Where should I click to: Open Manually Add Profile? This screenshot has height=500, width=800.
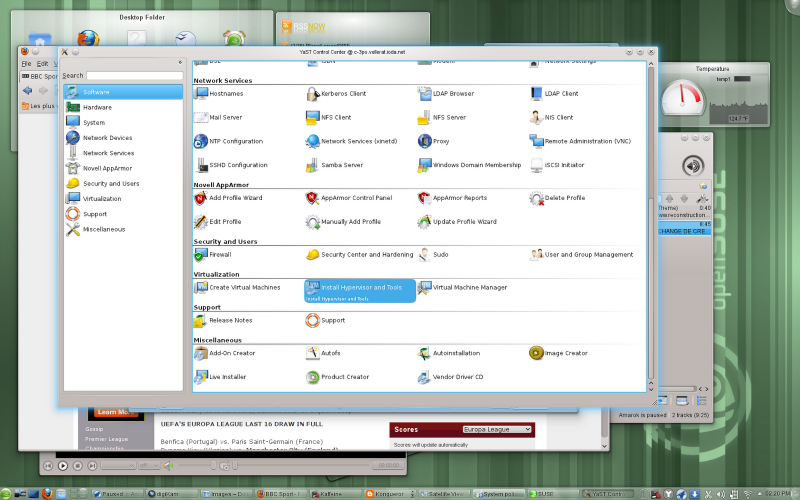click(343, 222)
